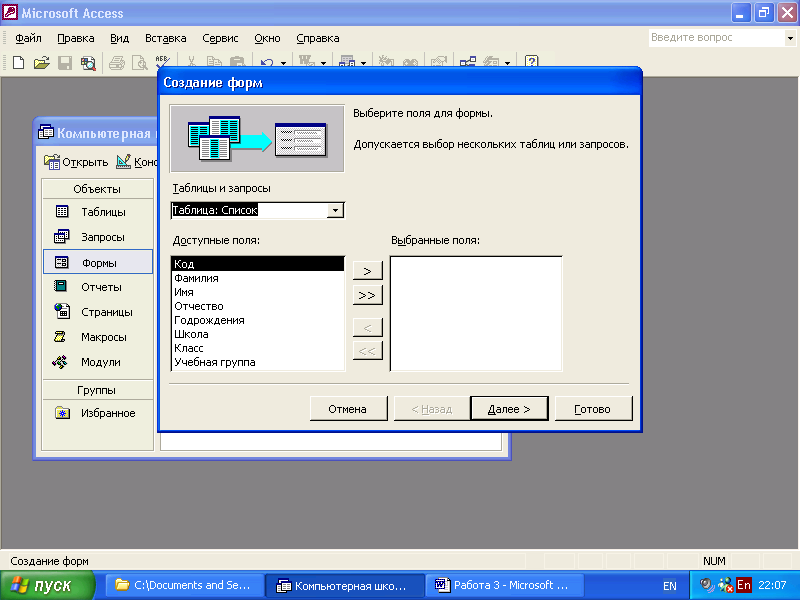Click the Spelling check toolbar icon

pyautogui.click(x=162, y=61)
